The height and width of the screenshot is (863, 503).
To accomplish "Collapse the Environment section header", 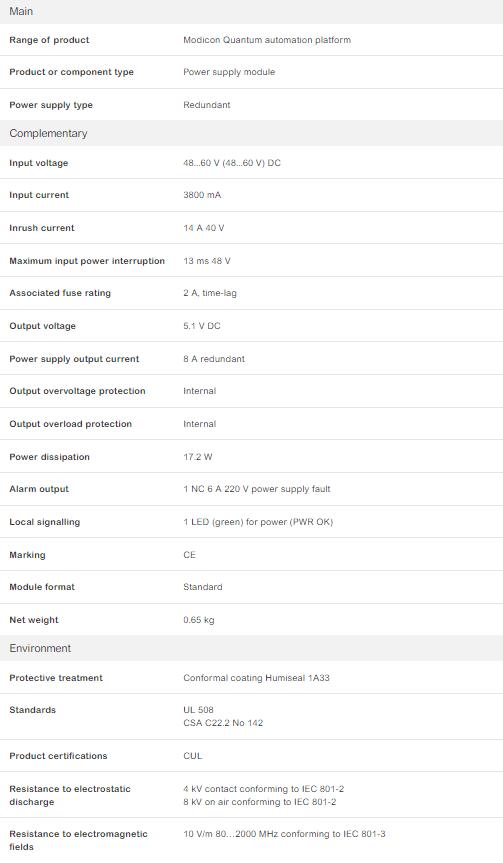I will pyautogui.click(x=252, y=648).
